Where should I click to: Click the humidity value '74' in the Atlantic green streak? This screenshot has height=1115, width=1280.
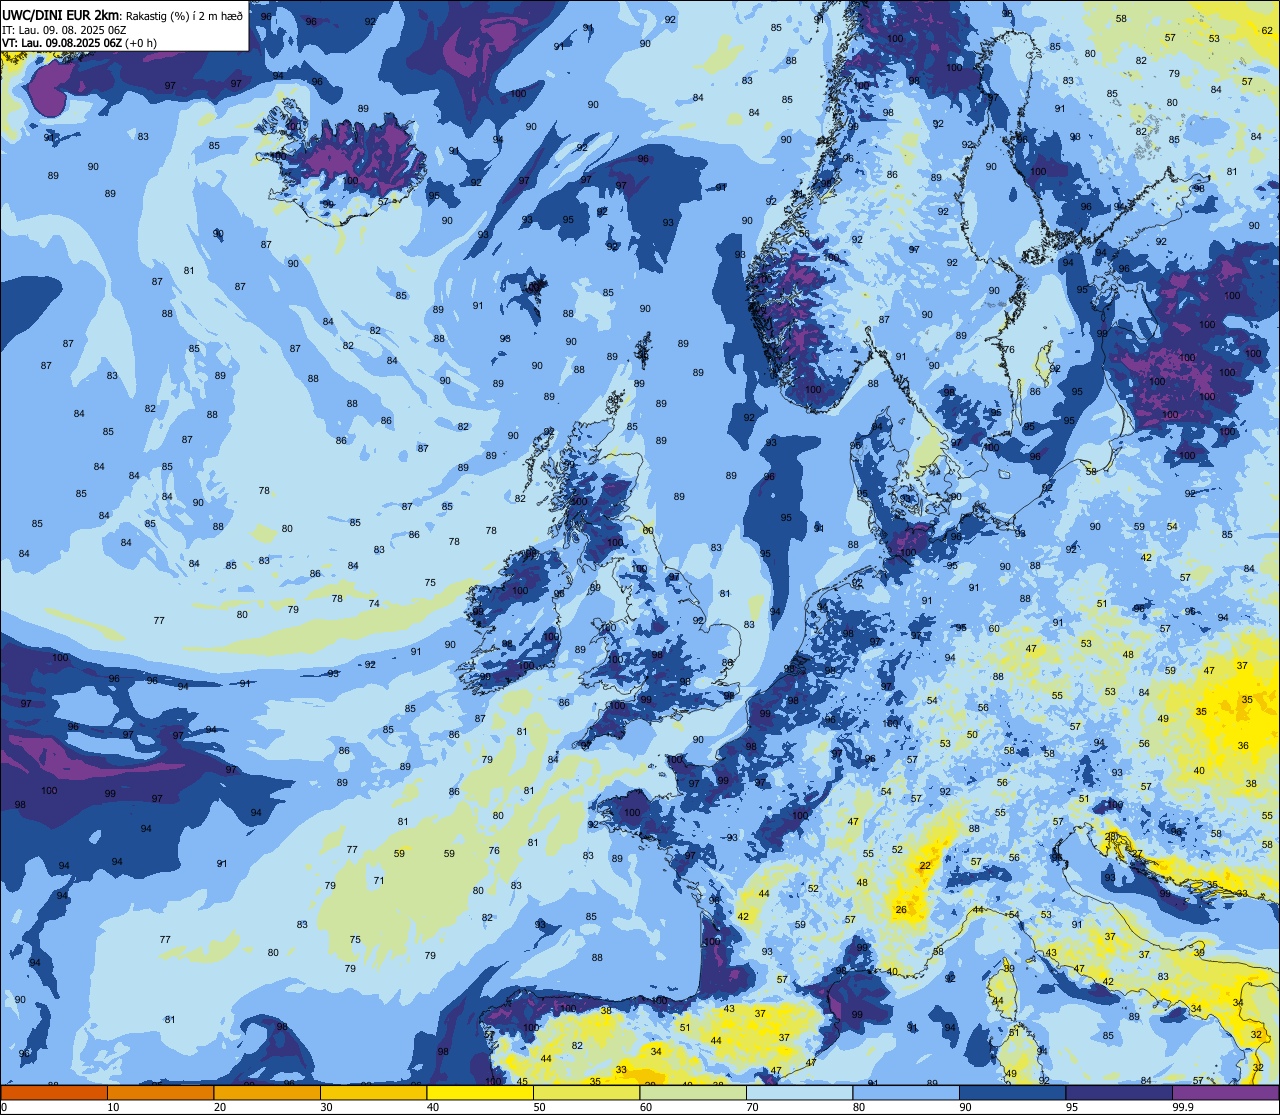374,604
